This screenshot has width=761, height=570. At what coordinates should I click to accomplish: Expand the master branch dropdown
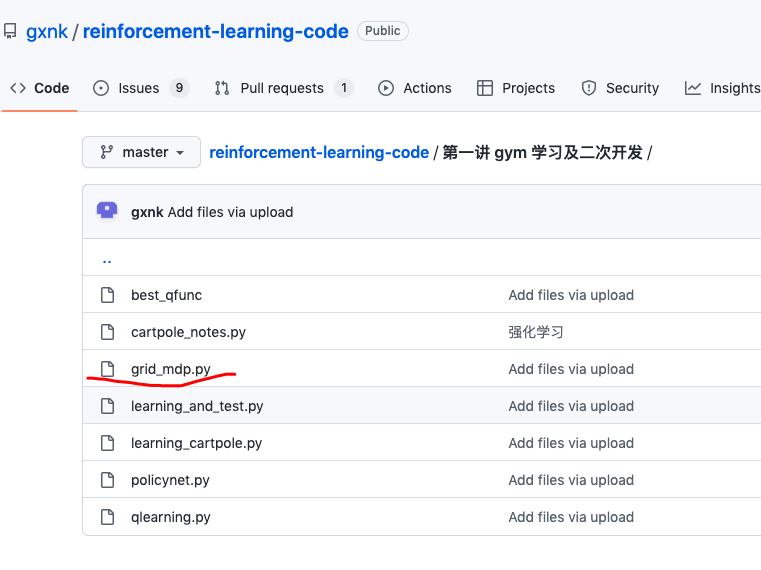click(x=141, y=152)
